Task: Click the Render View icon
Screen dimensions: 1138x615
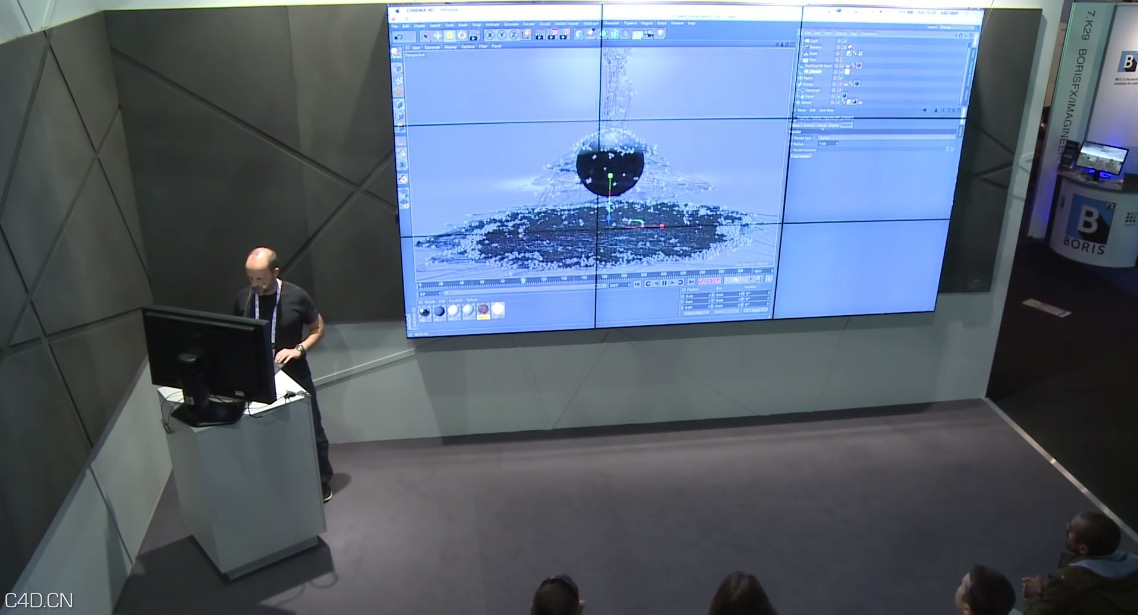Action: coord(540,36)
